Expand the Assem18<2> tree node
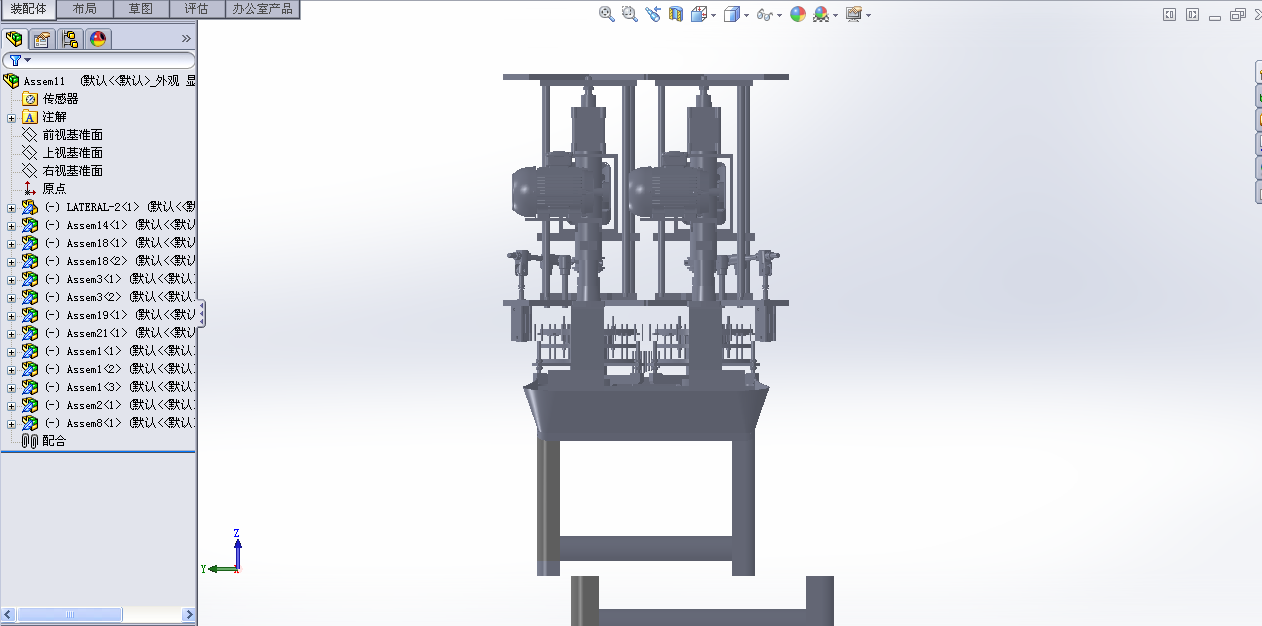The height and width of the screenshot is (626, 1262). click(x=11, y=262)
